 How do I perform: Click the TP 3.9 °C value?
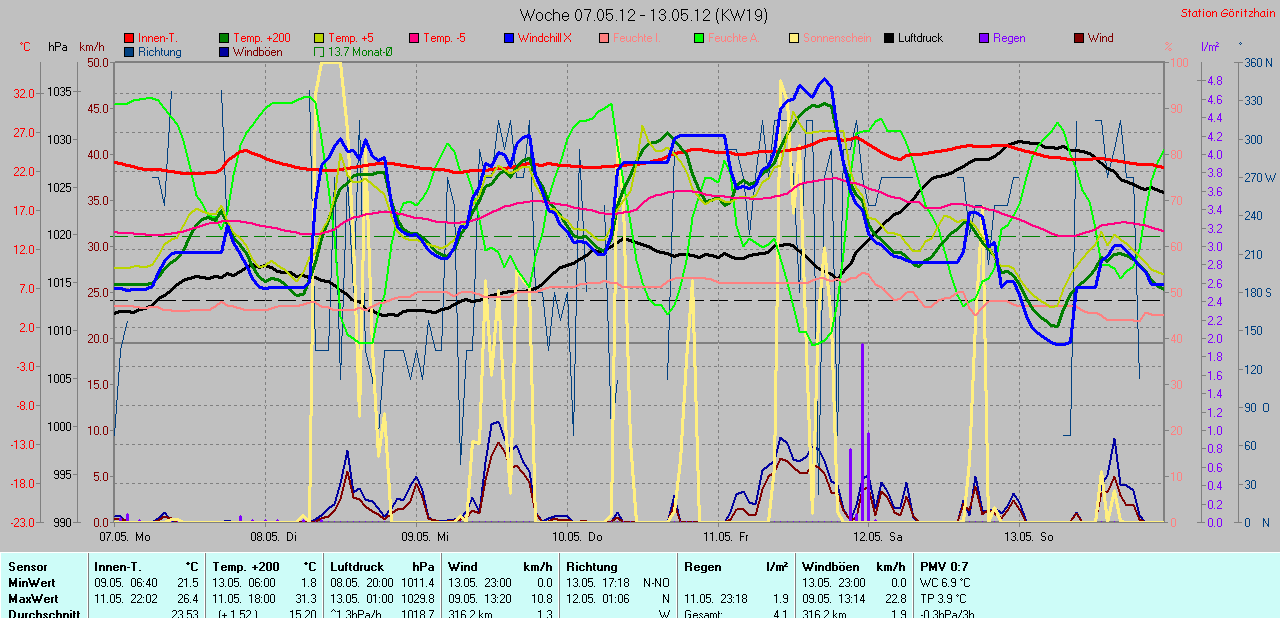(x=943, y=599)
